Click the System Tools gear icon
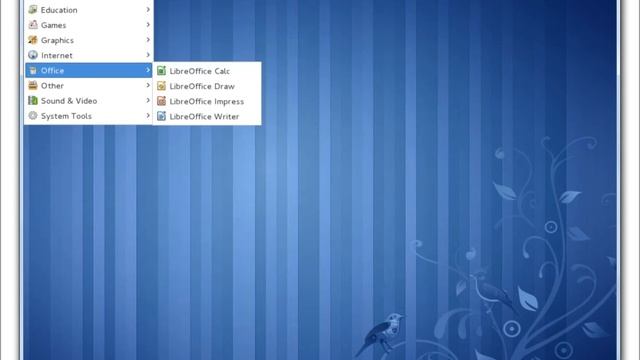The image size is (640, 360). pyautogui.click(x=33, y=116)
